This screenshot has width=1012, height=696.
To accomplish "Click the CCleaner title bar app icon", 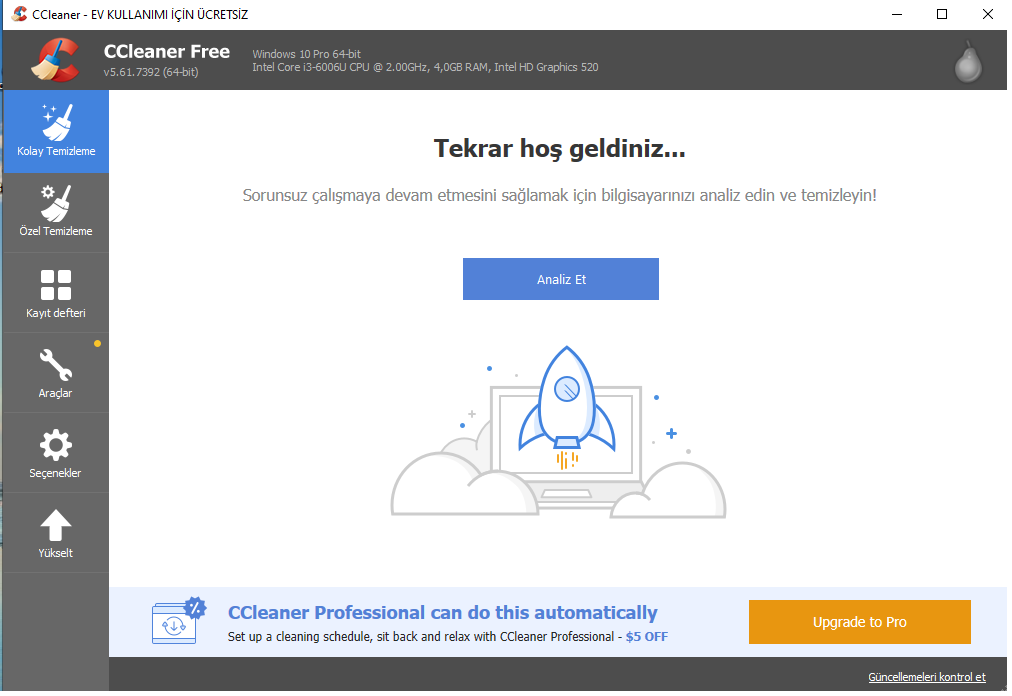I will click(x=19, y=14).
